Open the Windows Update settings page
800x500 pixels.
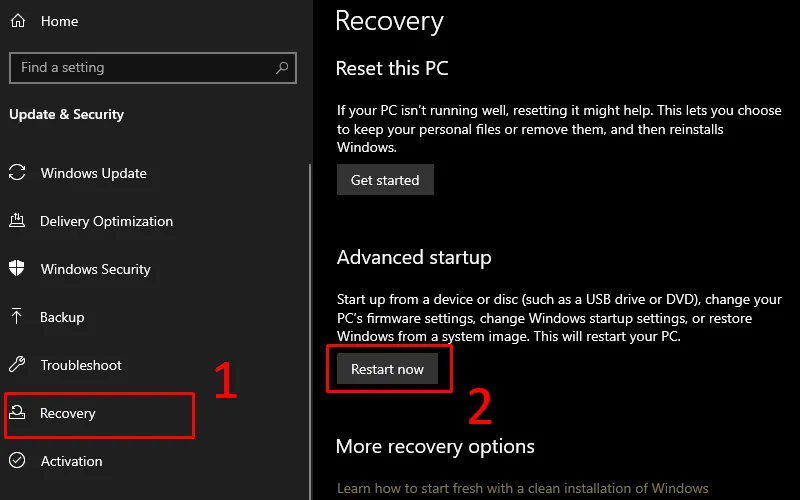point(93,173)
